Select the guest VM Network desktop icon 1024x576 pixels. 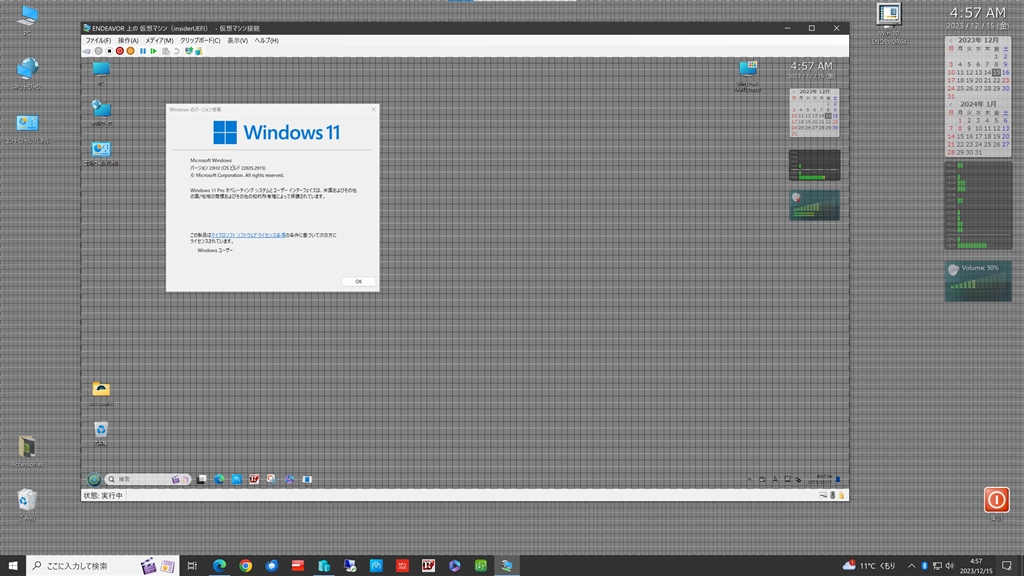pos(101,112)
